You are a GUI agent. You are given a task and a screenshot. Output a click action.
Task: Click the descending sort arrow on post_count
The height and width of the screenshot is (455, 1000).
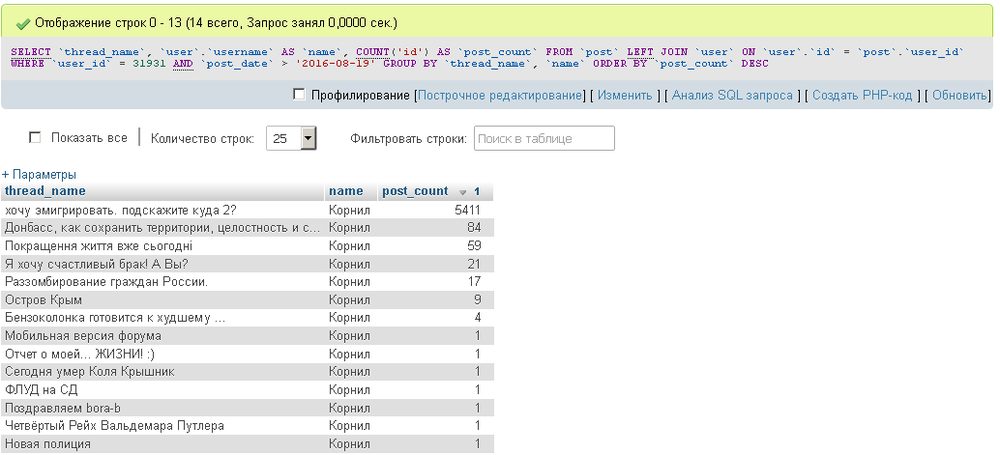[x=463, y=192]
